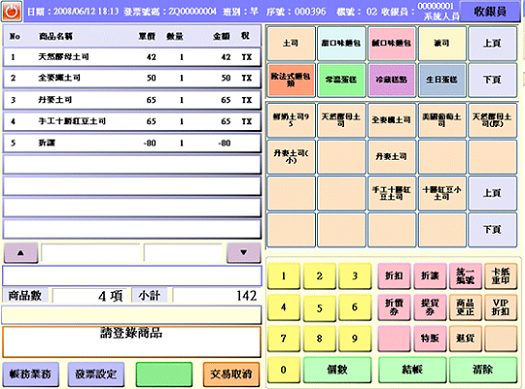
Task: Tap keypad digit 3
Action: (355, 276)
